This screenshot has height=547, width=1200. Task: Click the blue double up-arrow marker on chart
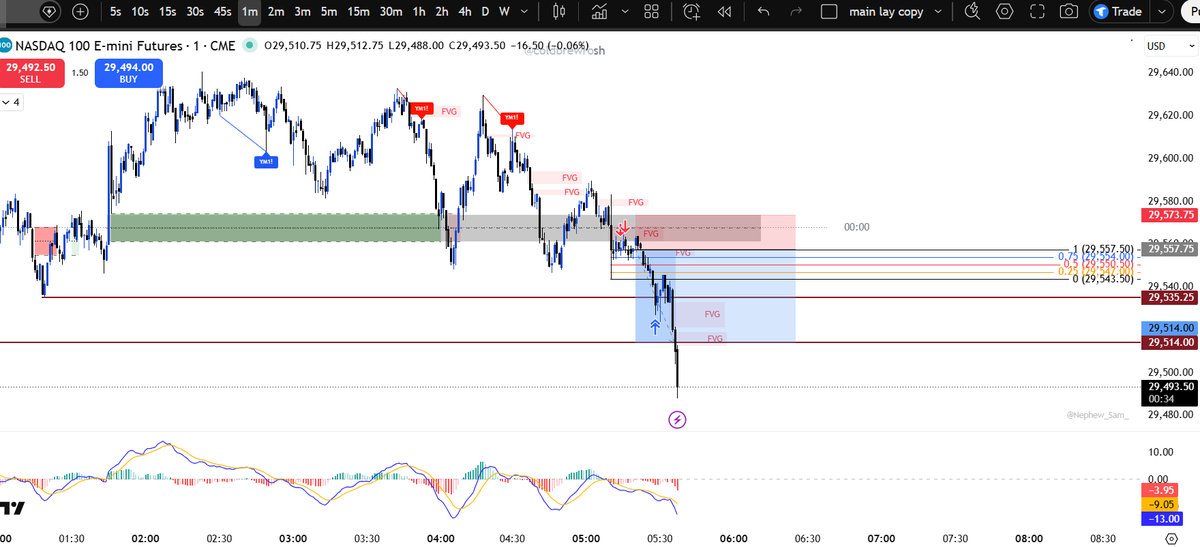pyautogui.click(x=655, y=324)
